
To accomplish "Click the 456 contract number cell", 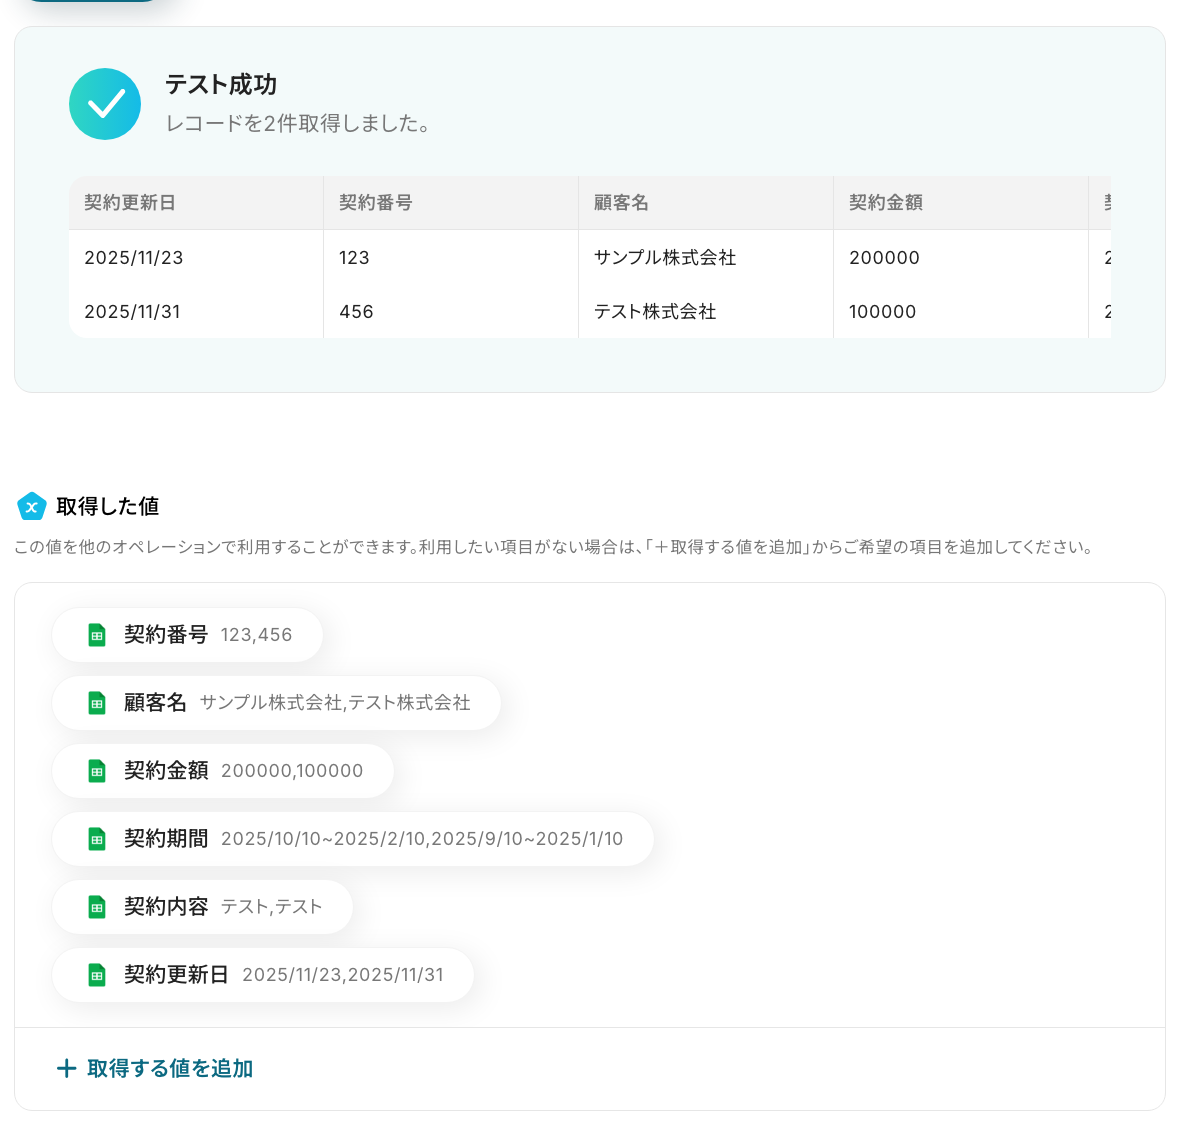I will (451, 312).
